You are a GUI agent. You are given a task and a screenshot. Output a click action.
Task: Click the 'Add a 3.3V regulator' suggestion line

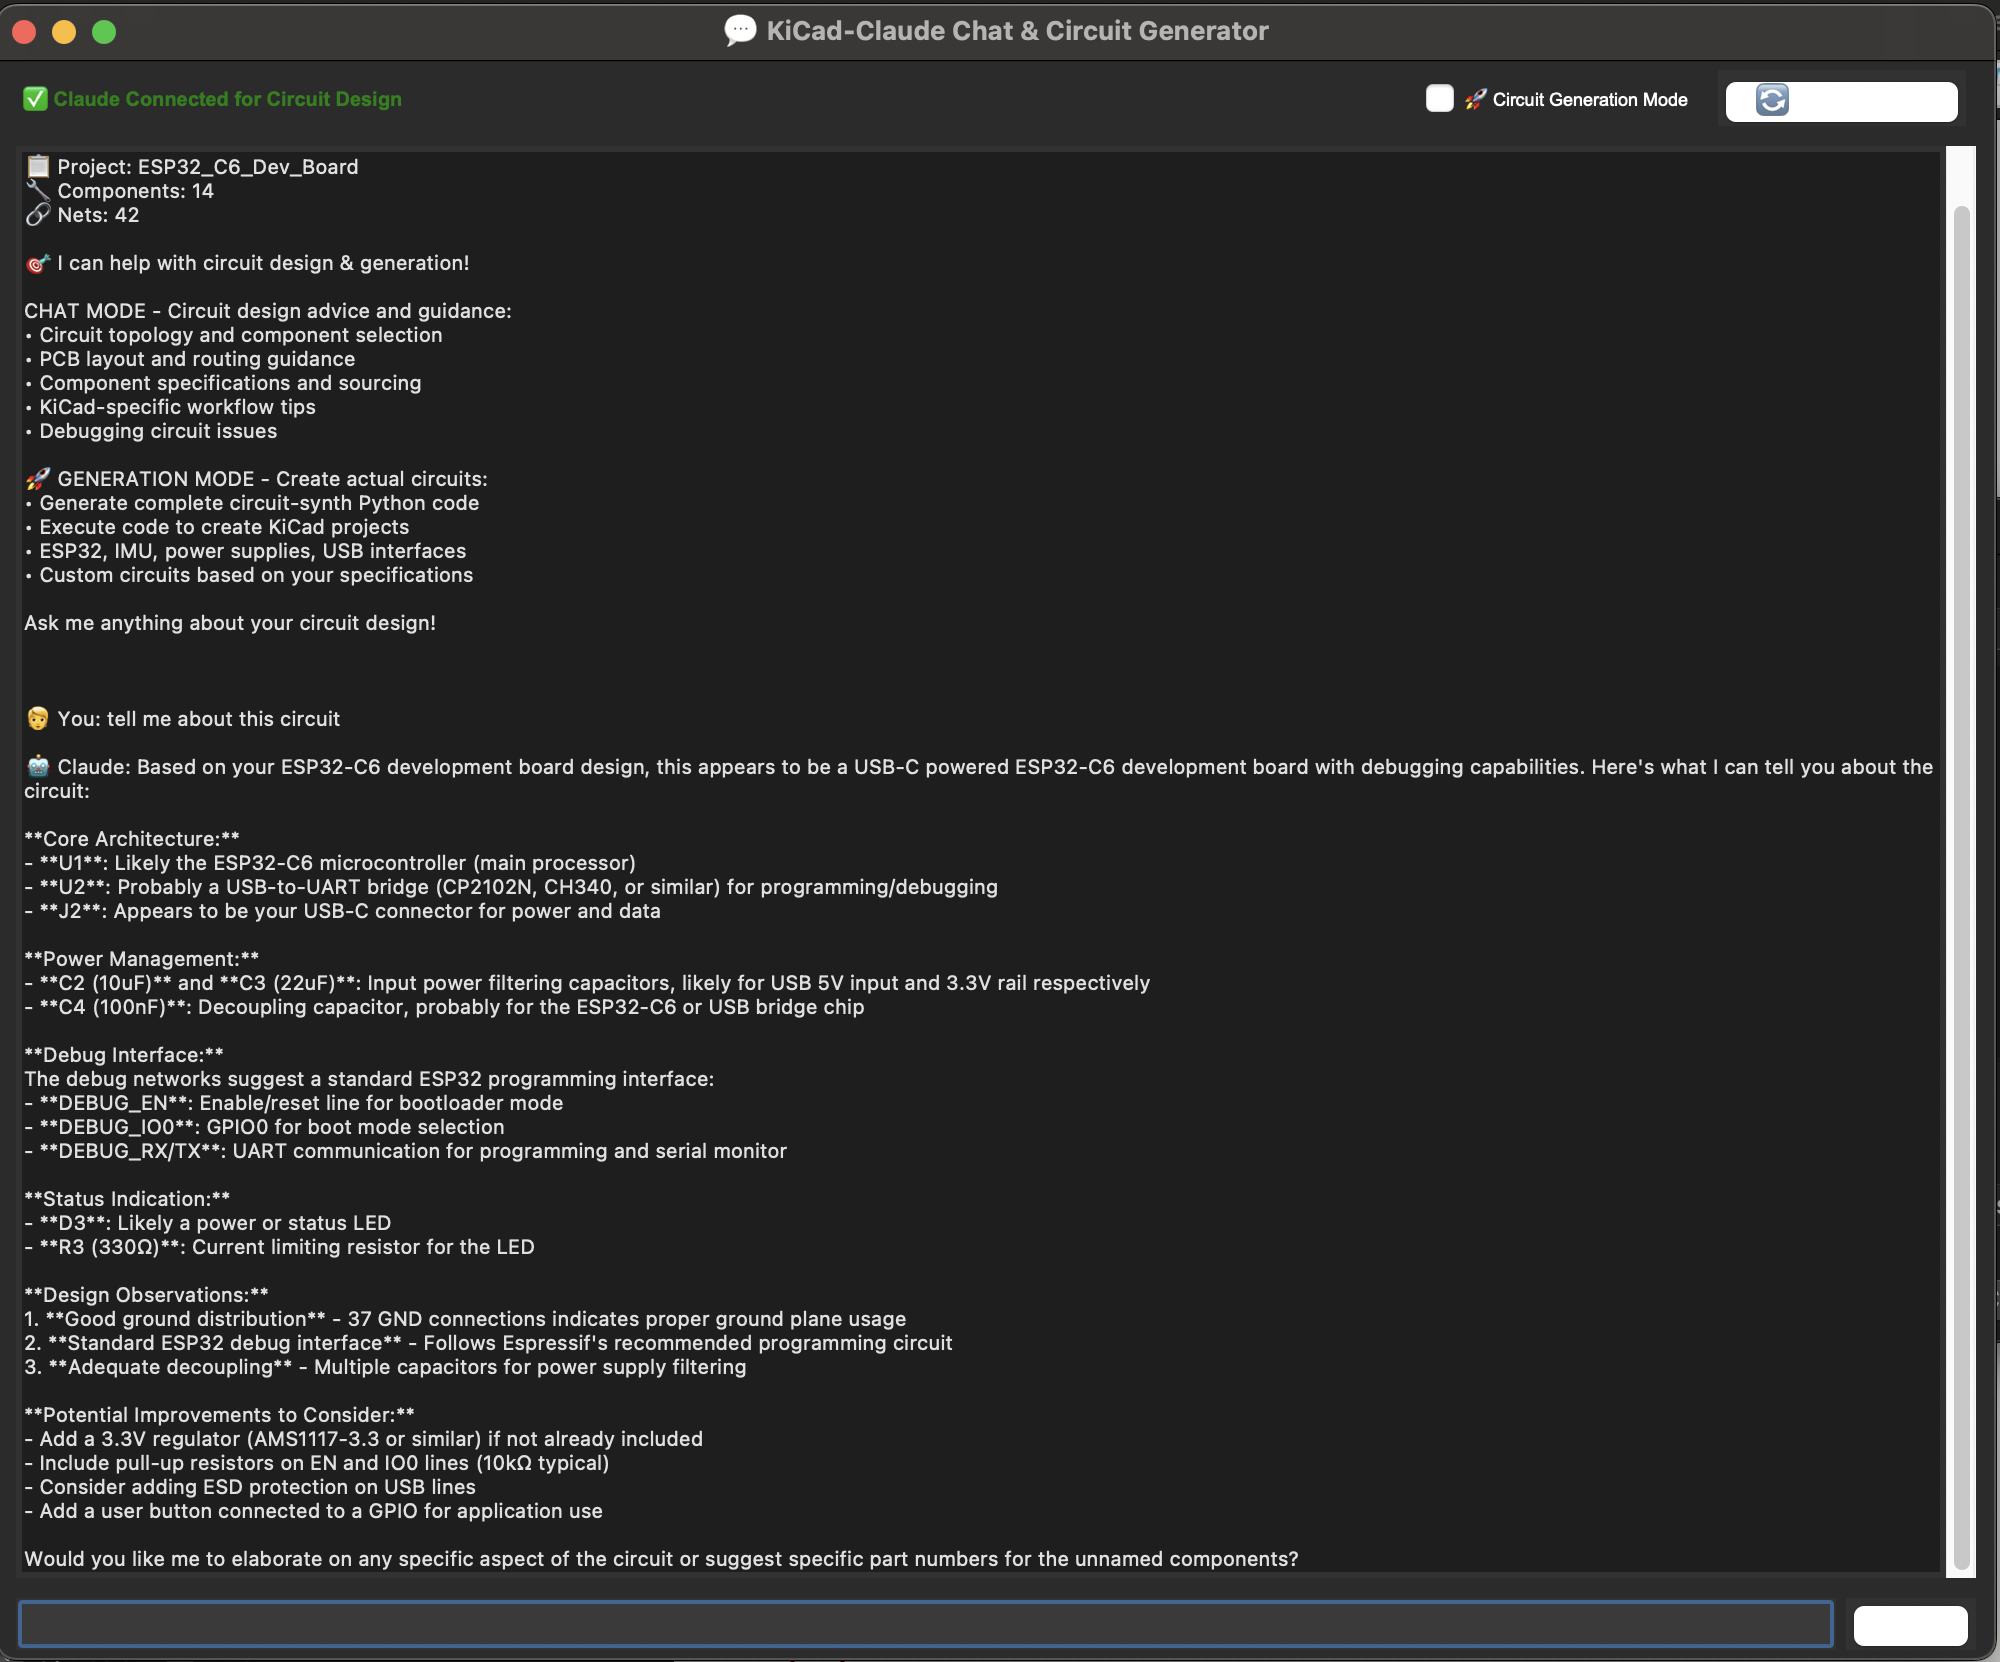click(364, 1439)
